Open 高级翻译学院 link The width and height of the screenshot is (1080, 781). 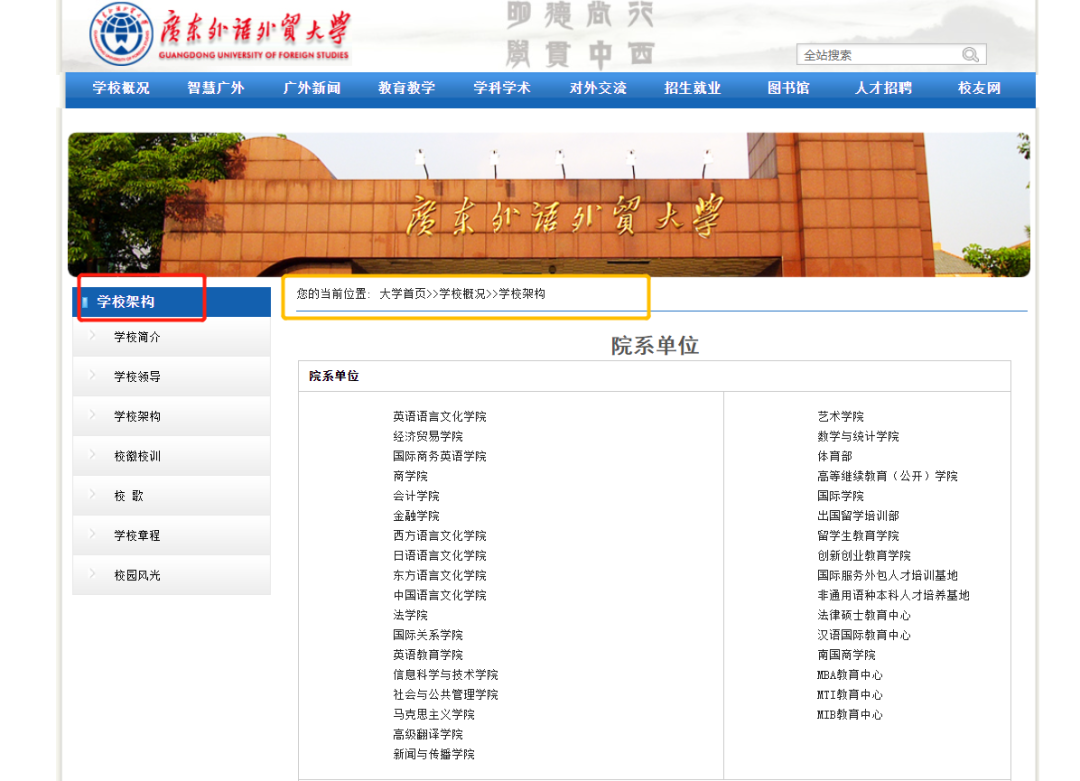pos(428,735)
